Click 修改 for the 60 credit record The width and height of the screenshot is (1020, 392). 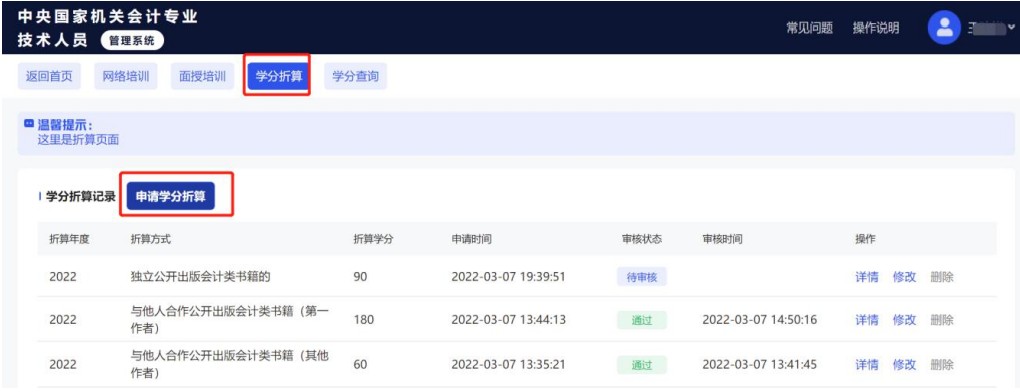904,364
